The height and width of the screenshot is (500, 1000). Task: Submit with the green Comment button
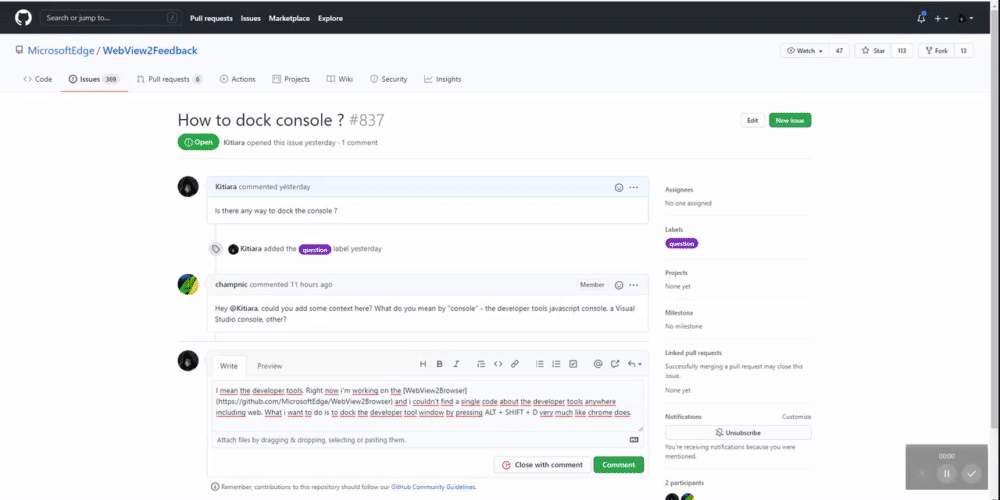(619, 465)
